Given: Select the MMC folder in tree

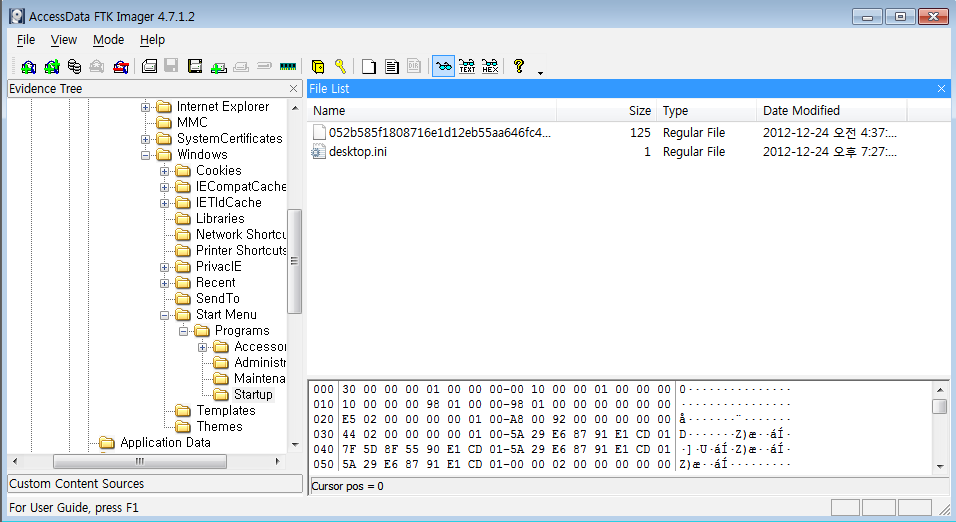Looking at the screenshot, I should 192,123.
